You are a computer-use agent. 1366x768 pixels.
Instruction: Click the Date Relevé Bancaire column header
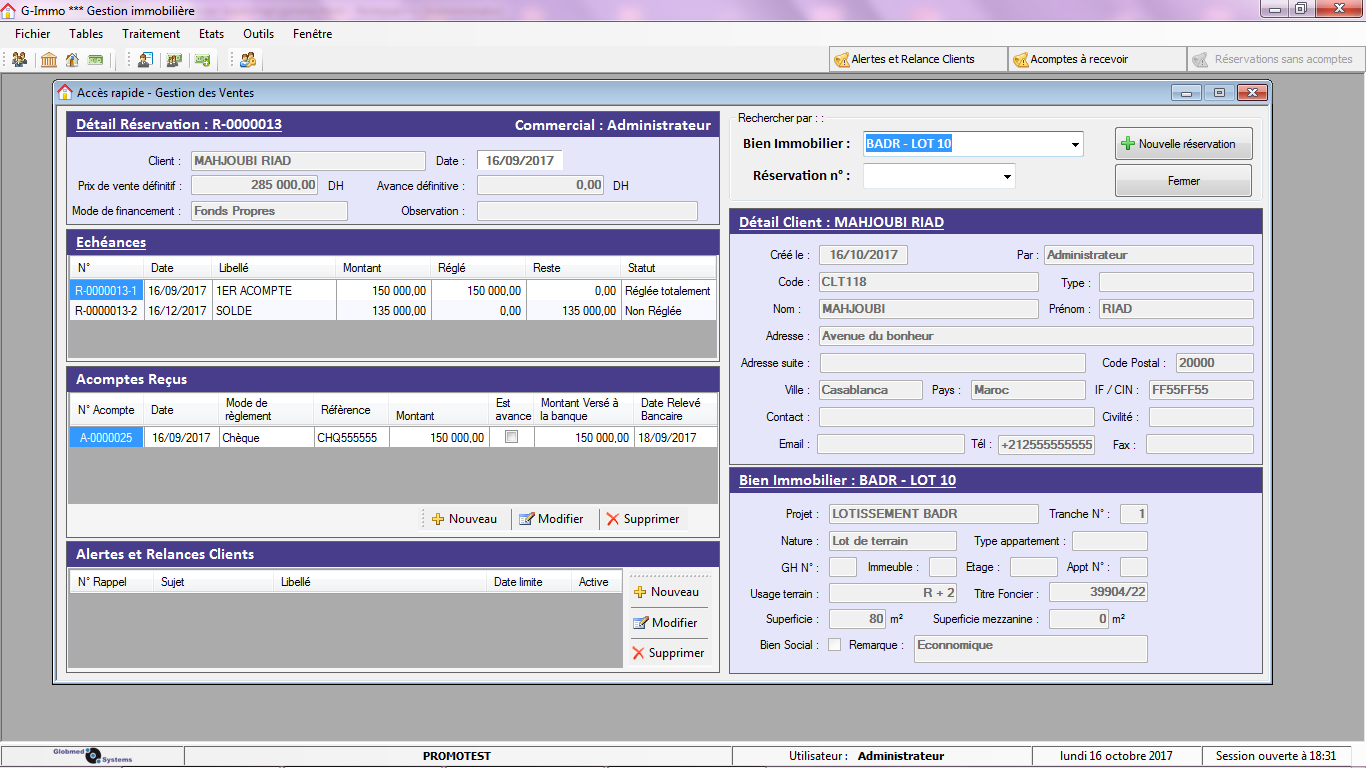676,410
